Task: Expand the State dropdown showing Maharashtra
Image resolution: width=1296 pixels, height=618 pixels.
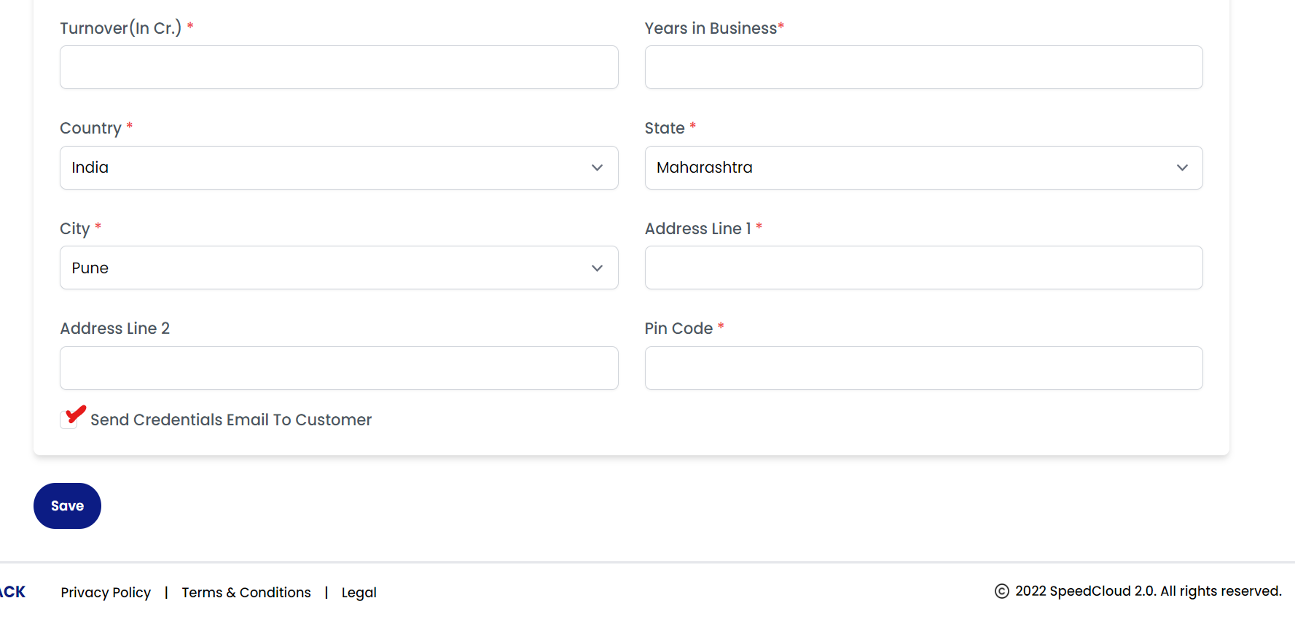Action: (922, 168)
